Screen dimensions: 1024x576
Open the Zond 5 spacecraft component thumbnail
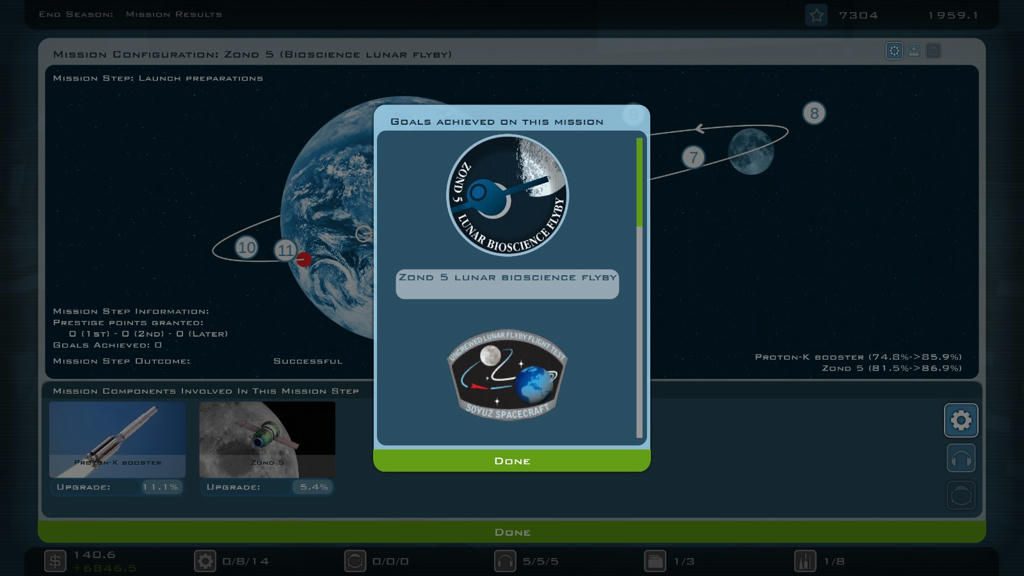(267, 440)
